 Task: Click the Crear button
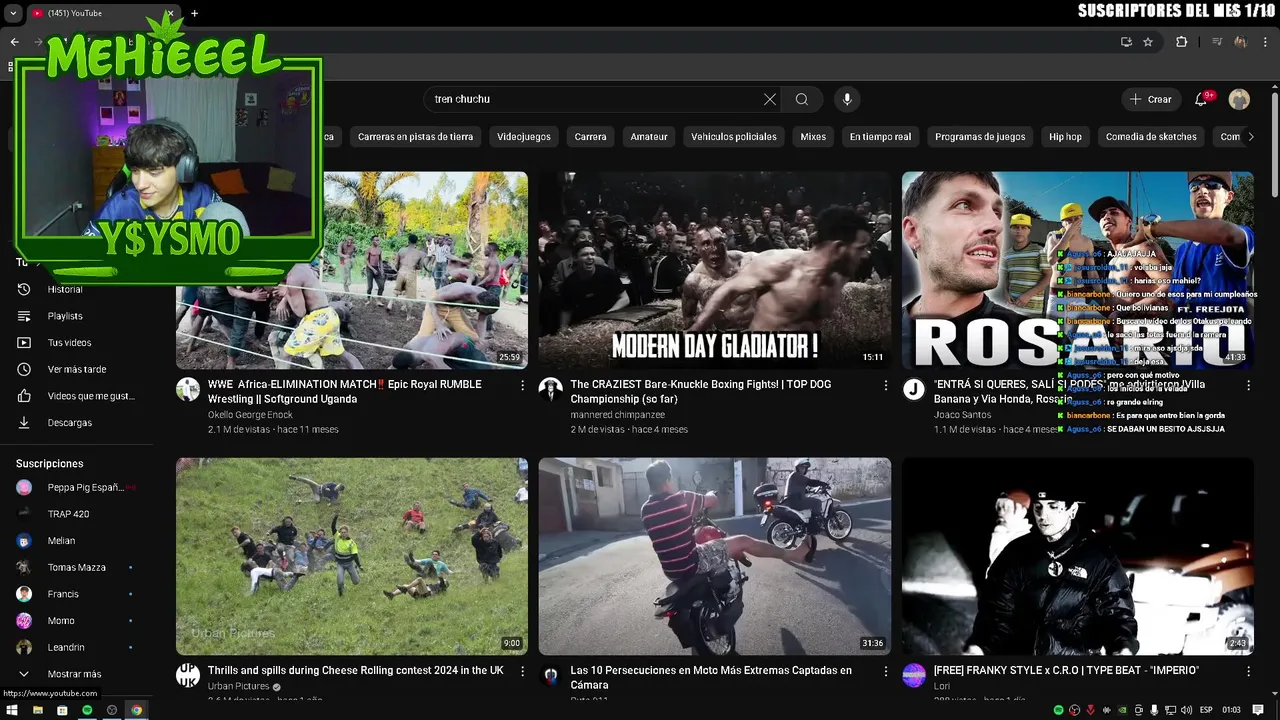pos(1151,99)
